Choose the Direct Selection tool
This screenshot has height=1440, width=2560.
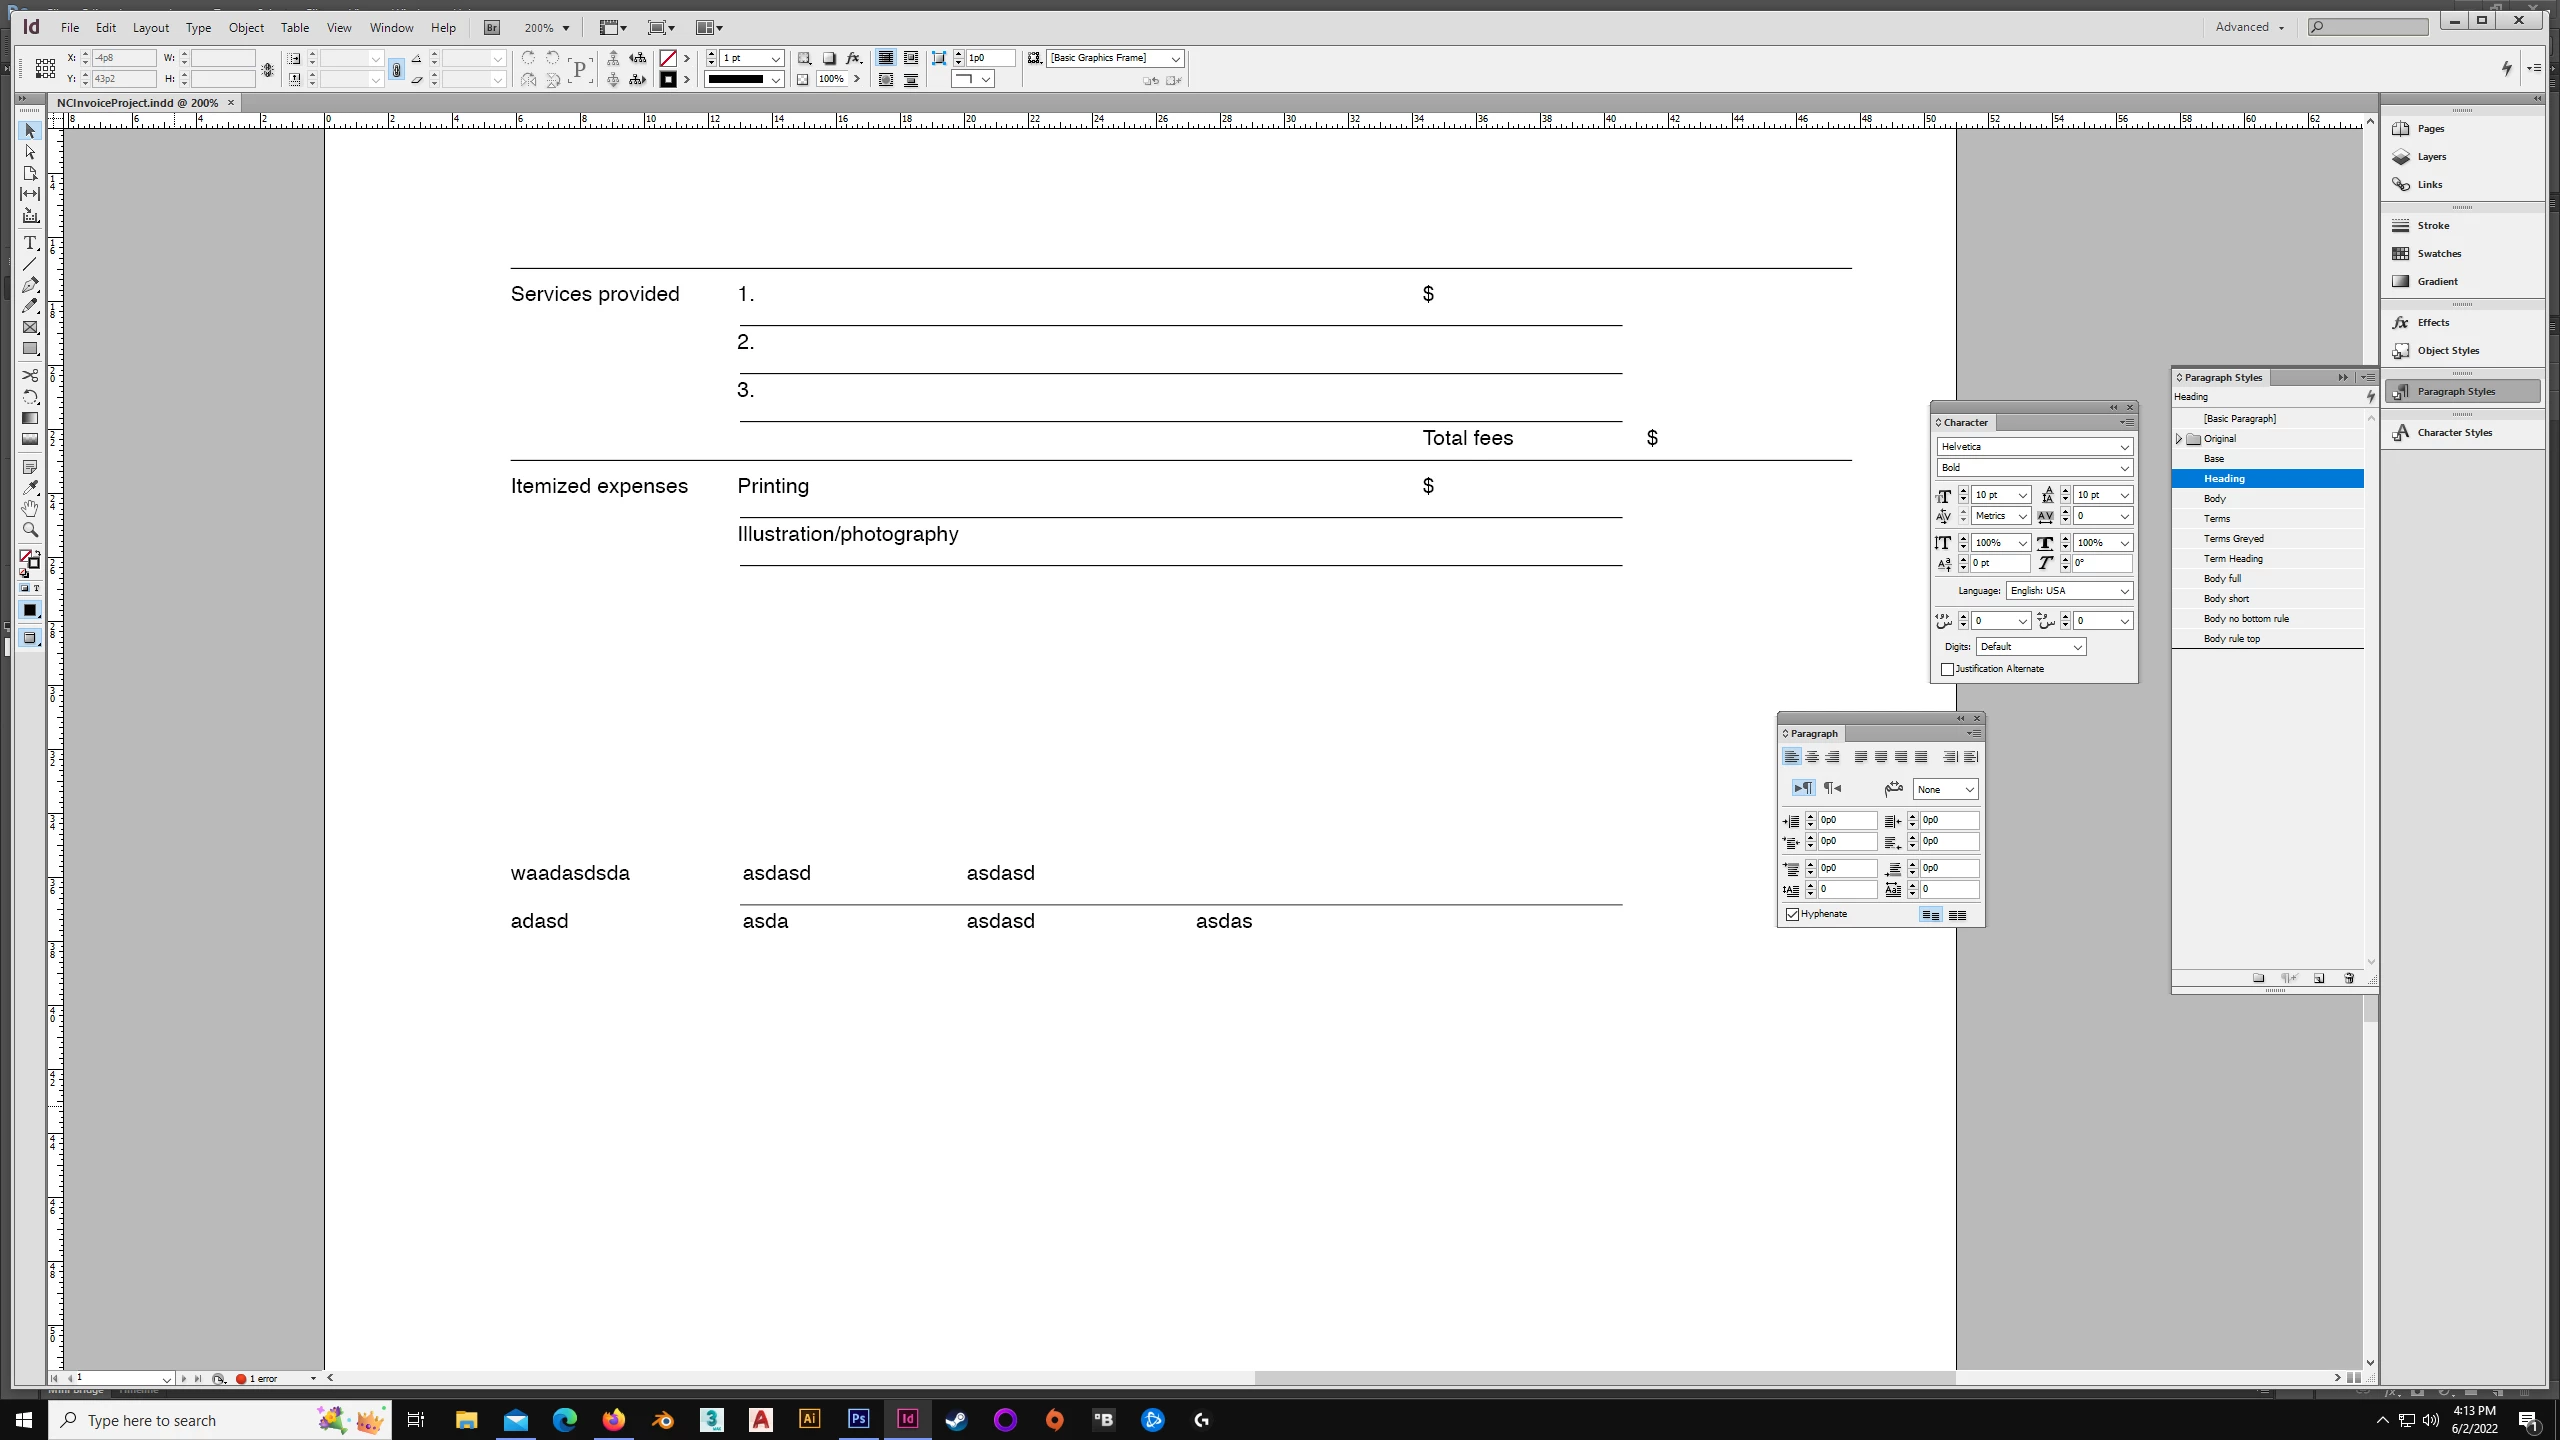(x=30, y=152)
